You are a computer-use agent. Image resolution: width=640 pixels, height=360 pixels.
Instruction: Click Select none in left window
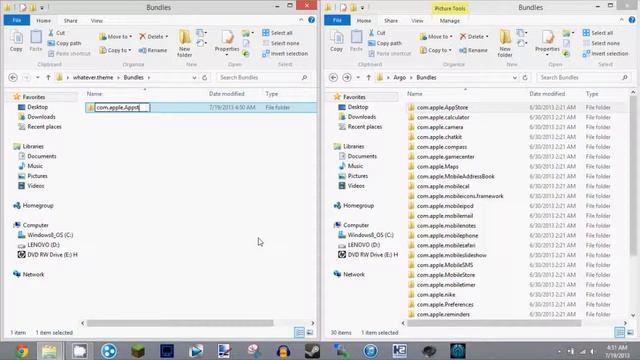point(281,43)
